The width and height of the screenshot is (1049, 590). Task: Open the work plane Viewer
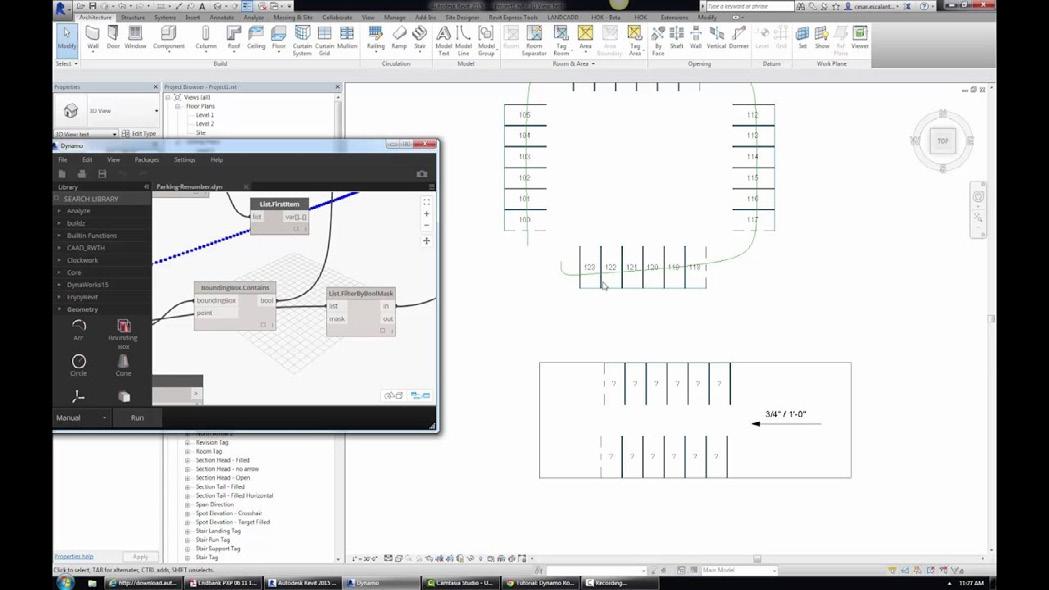tap(860, 39)
